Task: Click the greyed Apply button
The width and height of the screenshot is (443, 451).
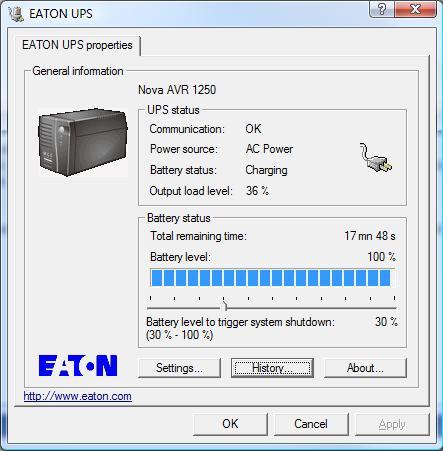Action: (x=392, y=424)
